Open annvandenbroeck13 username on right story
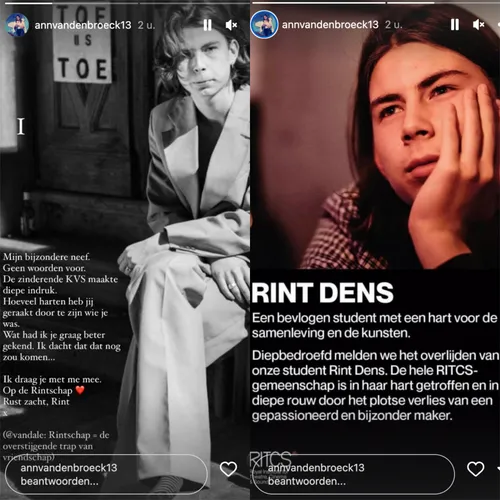 point(330,24)
